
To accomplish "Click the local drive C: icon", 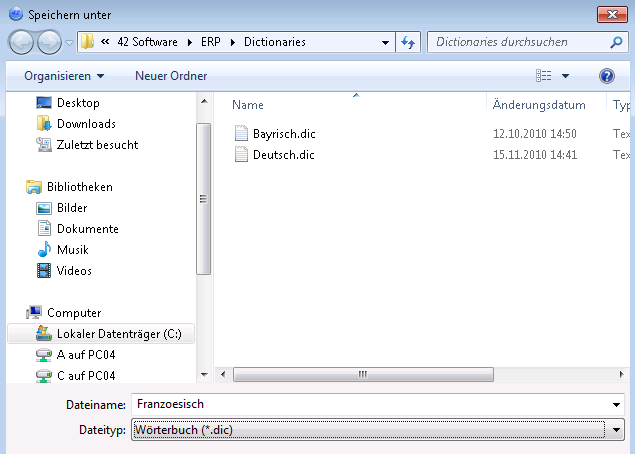I will [44, 333].
